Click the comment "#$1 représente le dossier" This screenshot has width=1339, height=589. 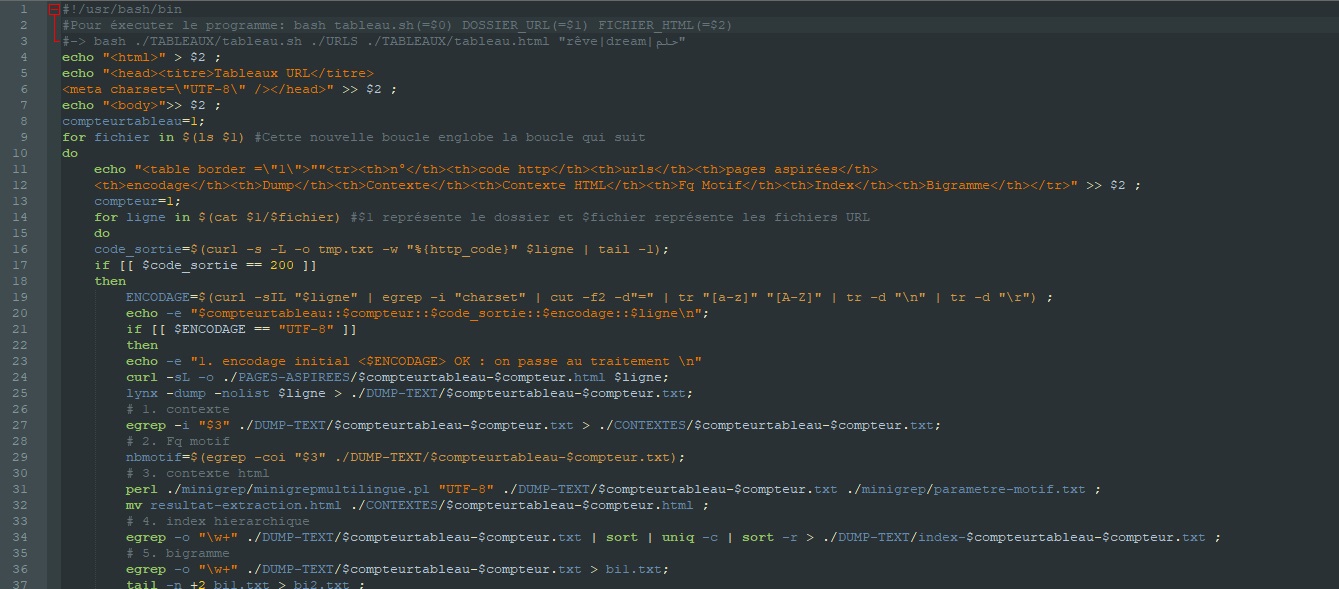pyautogui.click(x=610, y=217)
